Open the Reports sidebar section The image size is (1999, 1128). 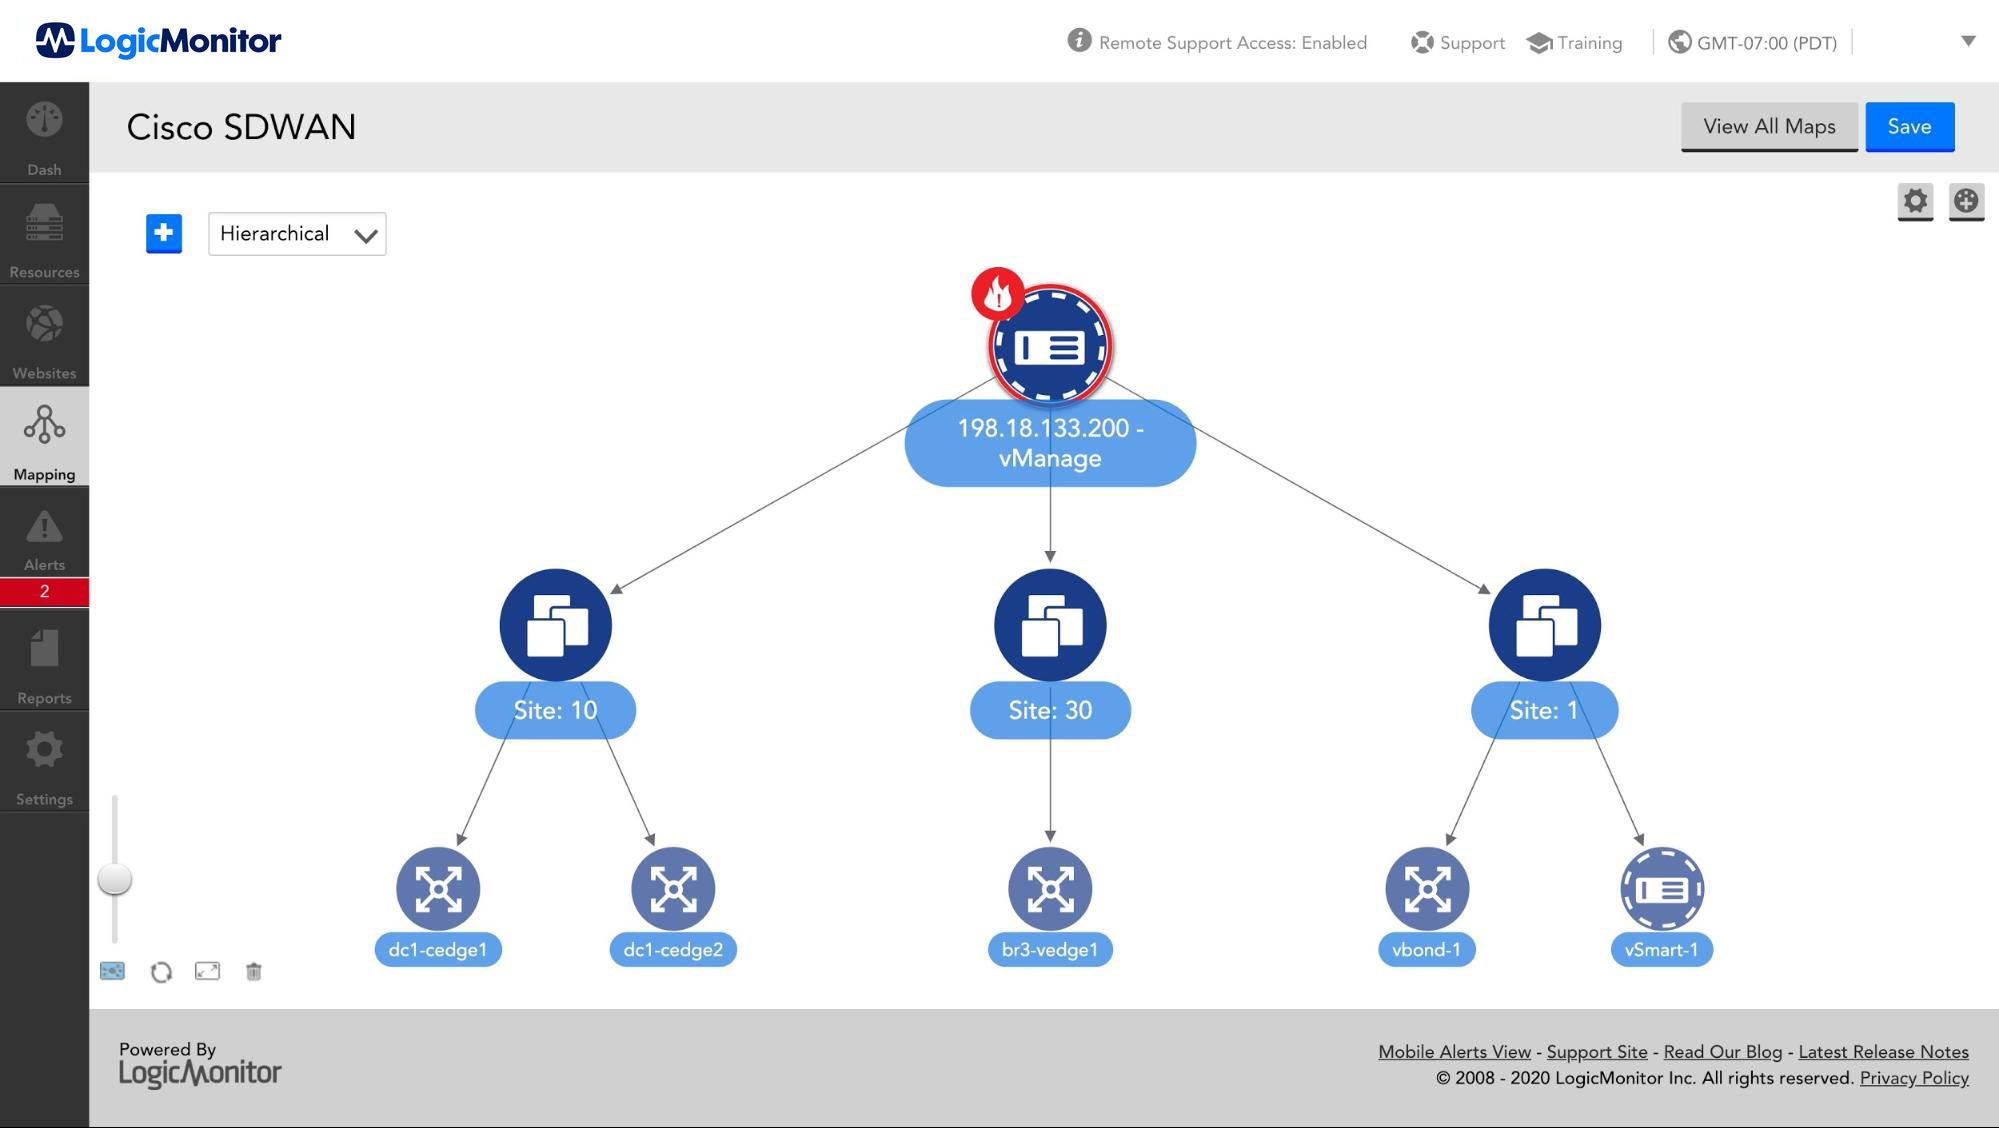click(44, 660)
